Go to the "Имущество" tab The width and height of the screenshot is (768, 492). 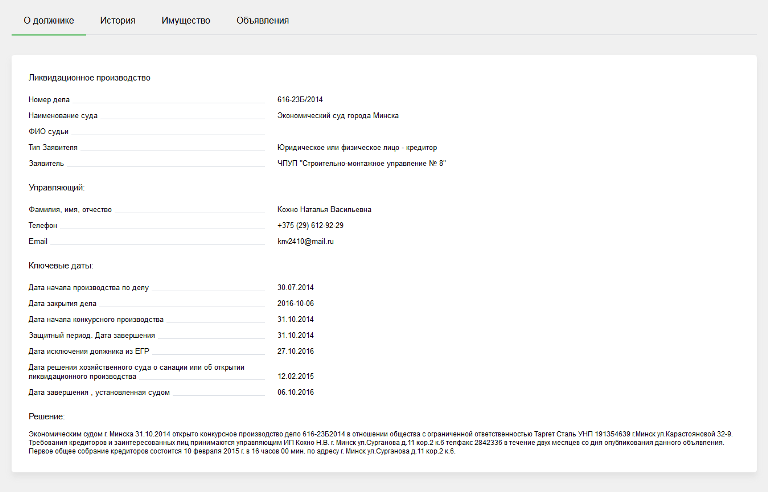point(186,20)
